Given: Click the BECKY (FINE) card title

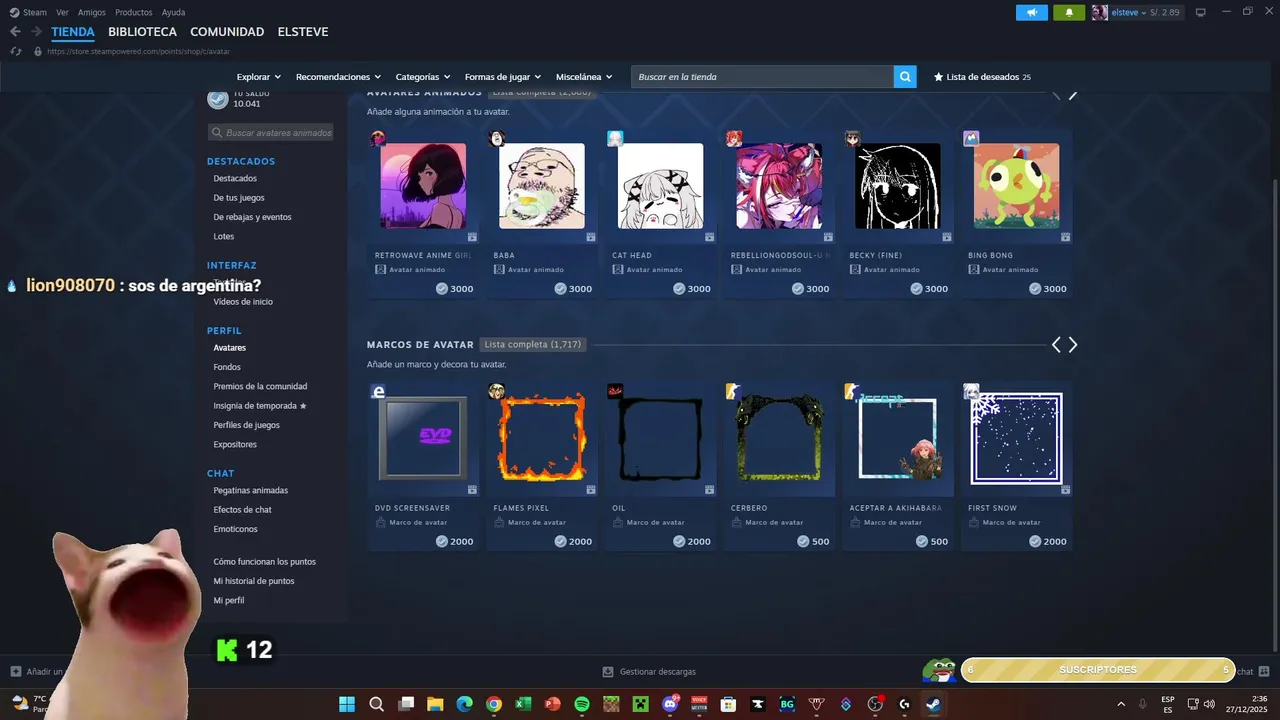Looking at the screenshot, I should pos(876,255).
